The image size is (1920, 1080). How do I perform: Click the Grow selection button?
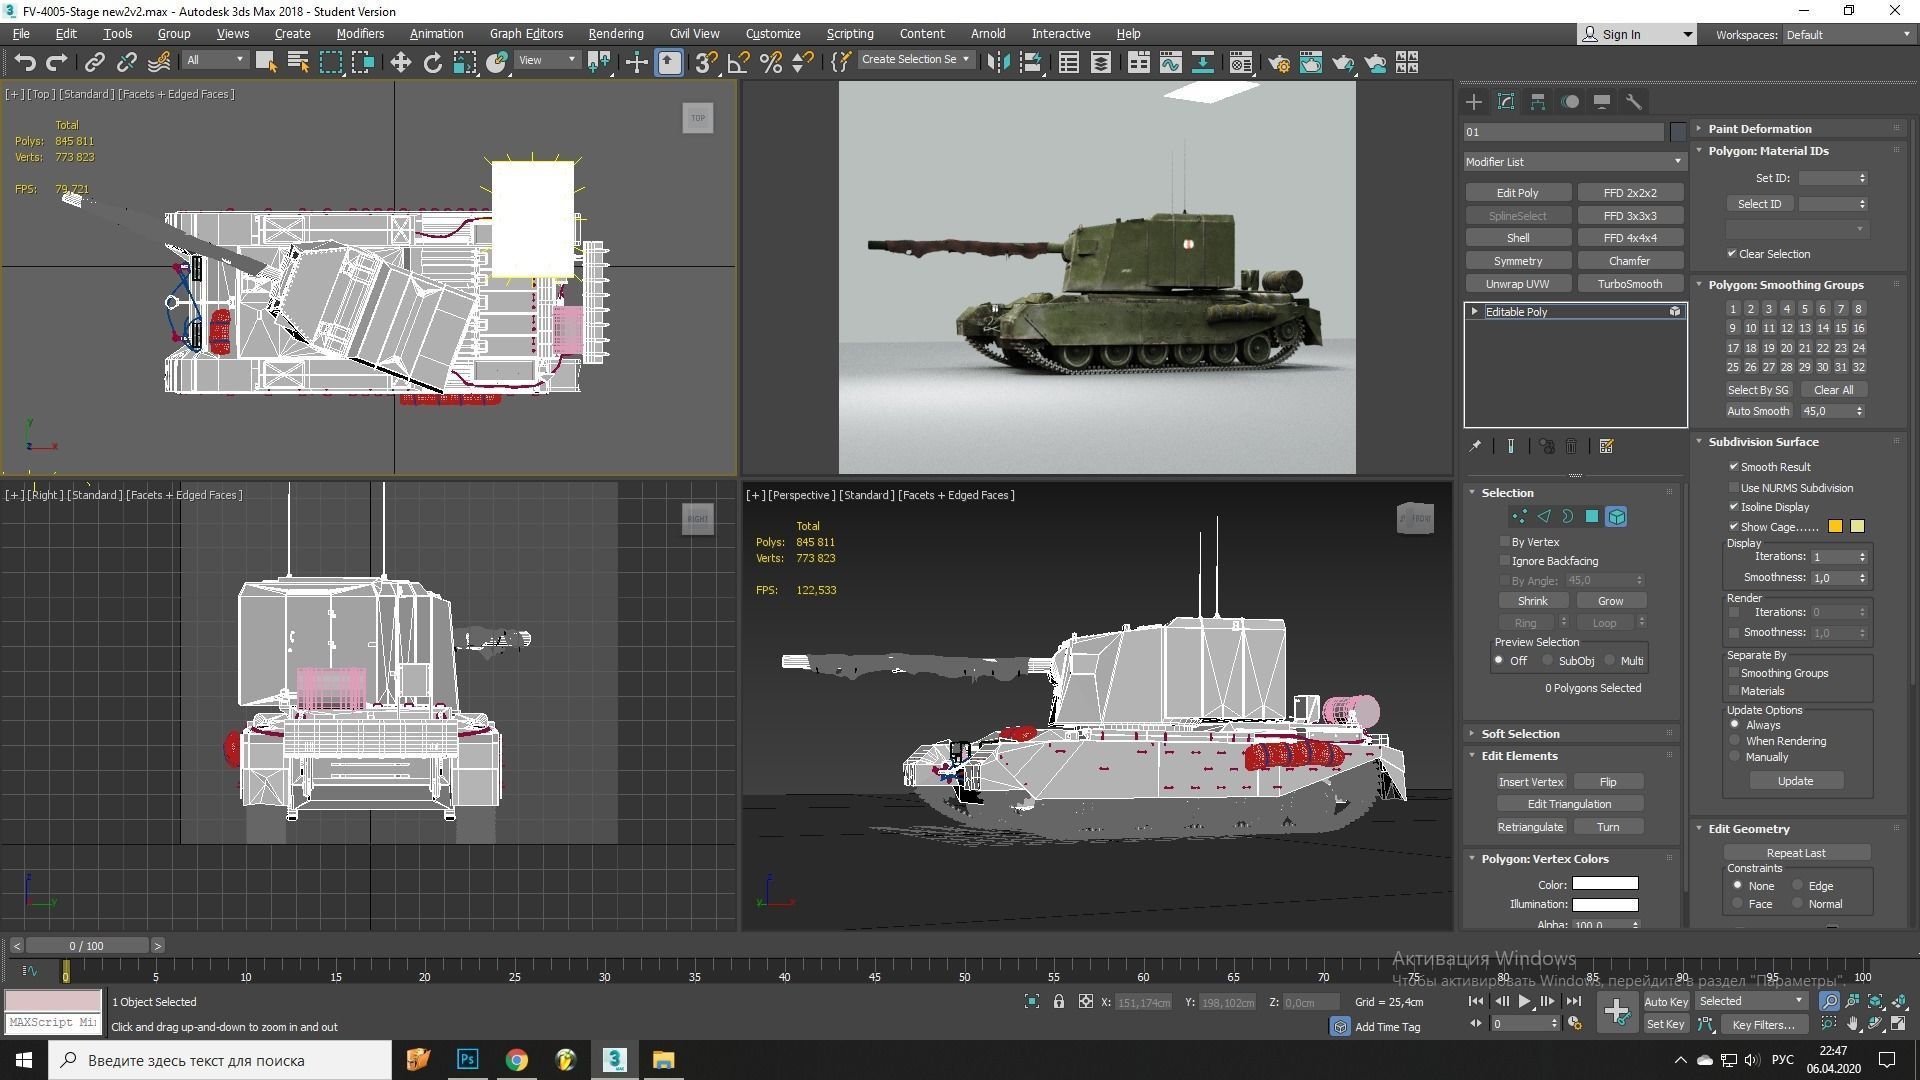pos(1611,601)
